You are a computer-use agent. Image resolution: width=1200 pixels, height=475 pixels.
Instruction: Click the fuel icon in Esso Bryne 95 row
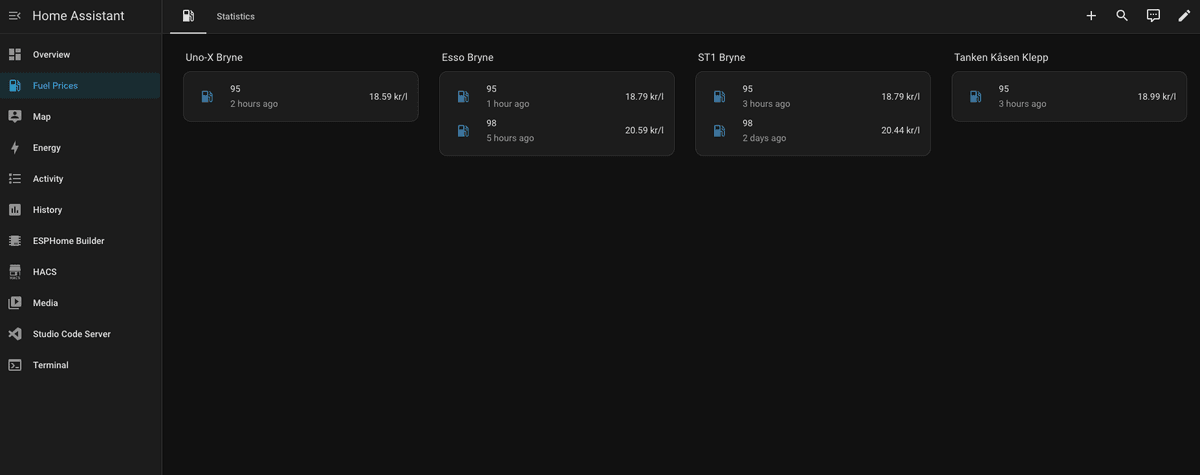click(x=463, y=96)
